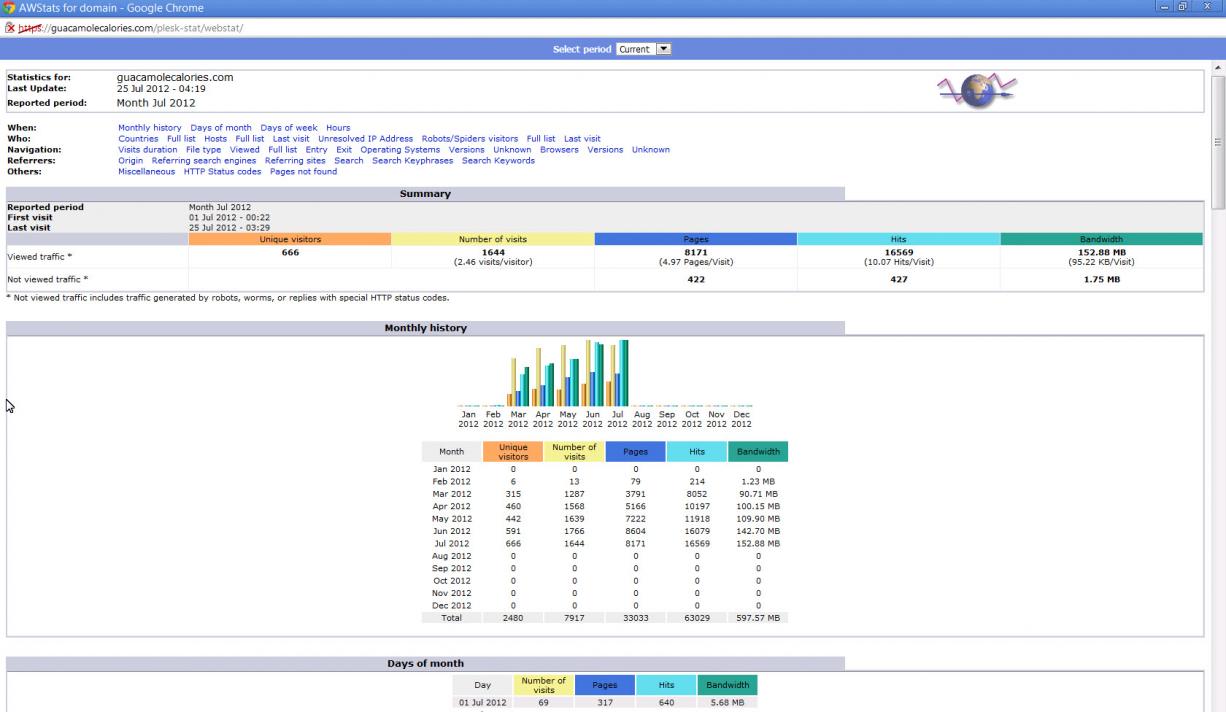Click the Origin link under Referrers

(x=131, y=161)
